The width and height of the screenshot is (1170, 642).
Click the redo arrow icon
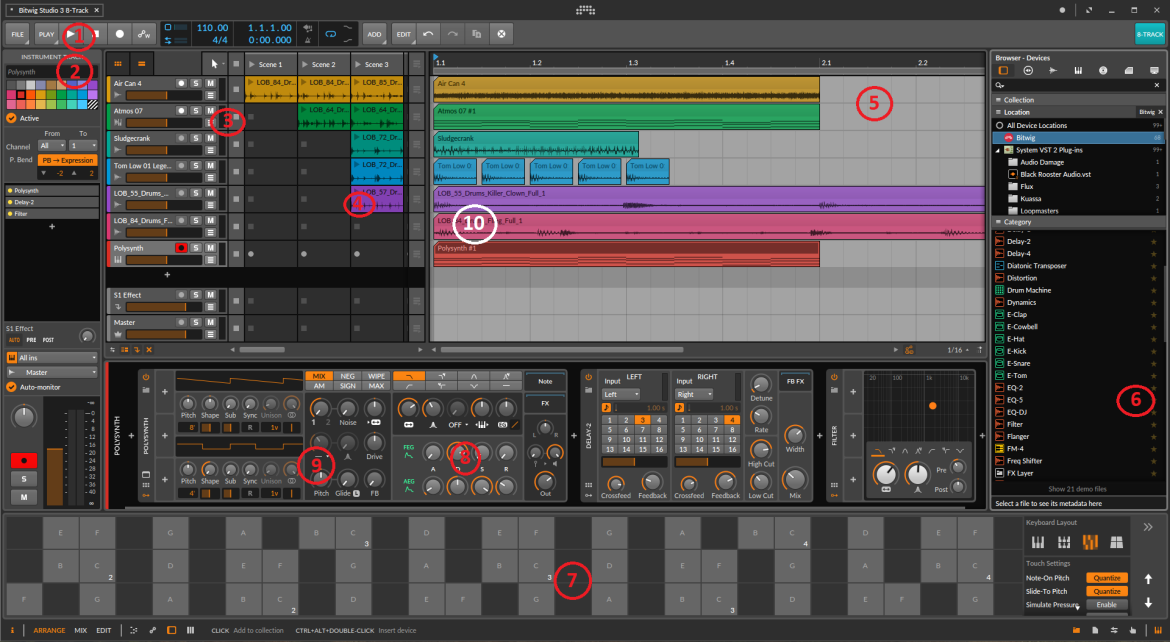click(x=453, y=34)
